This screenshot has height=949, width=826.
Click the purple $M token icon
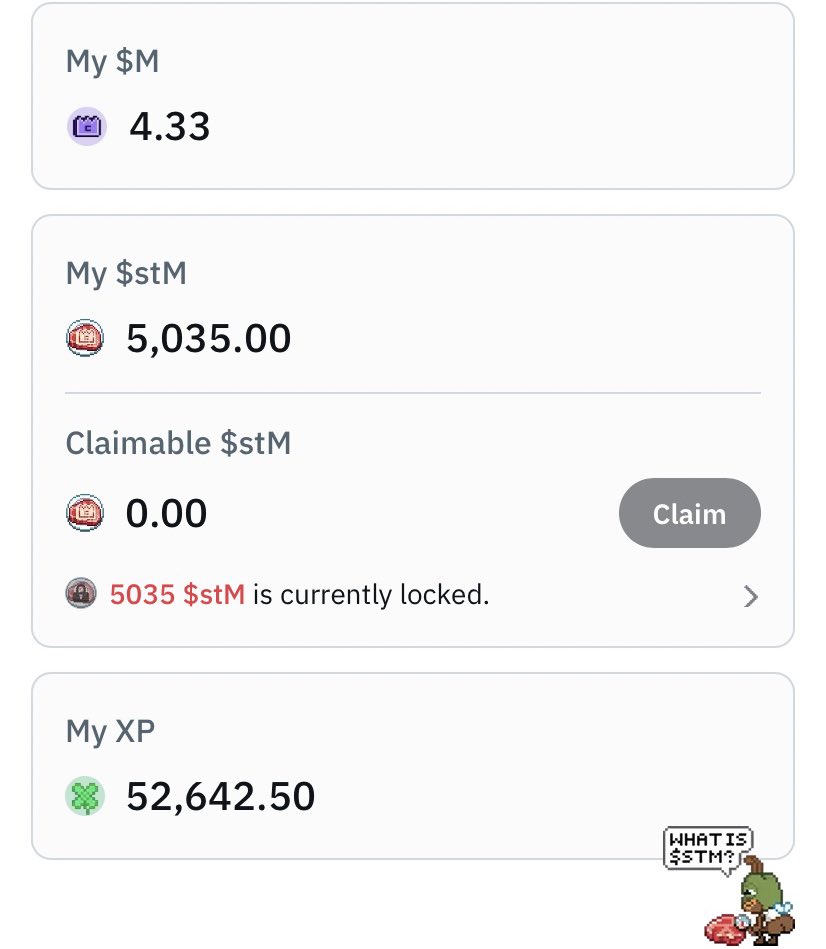87,126
